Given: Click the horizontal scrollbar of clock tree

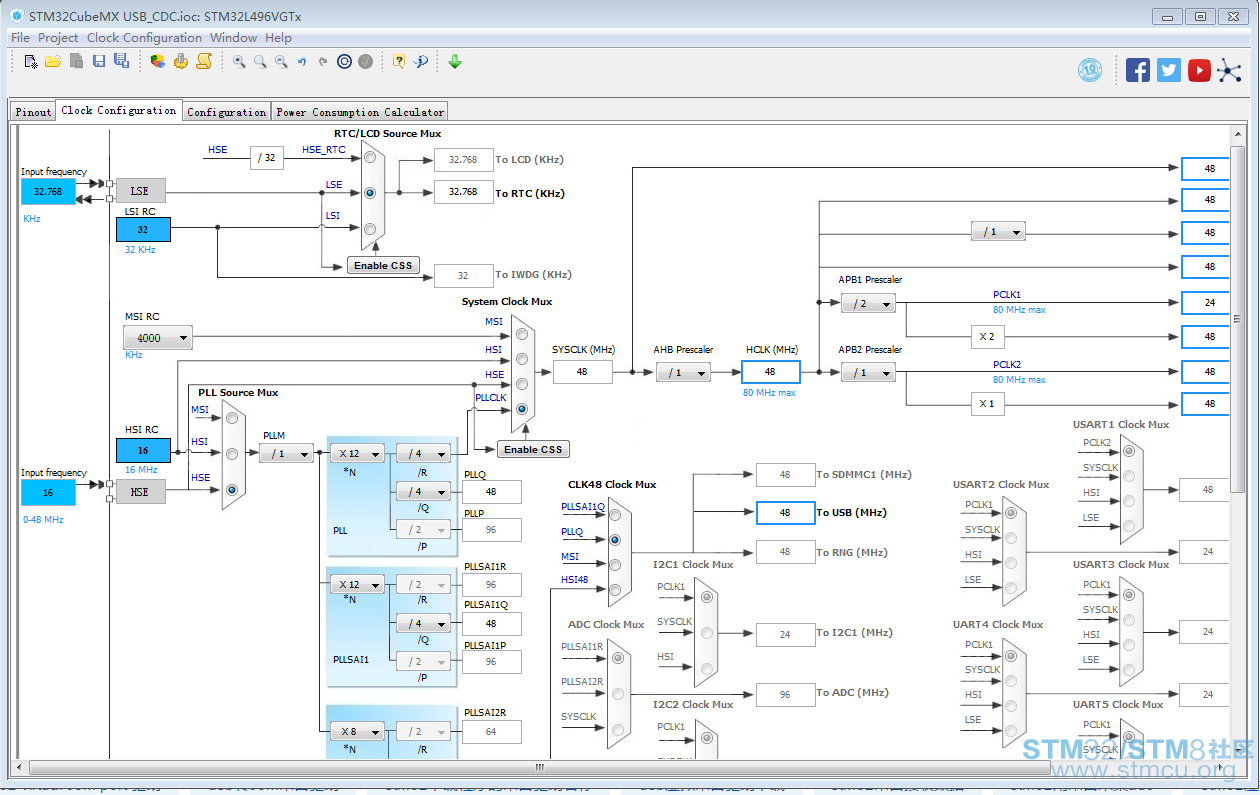Looking at the screenshot, I should [539, 768].
